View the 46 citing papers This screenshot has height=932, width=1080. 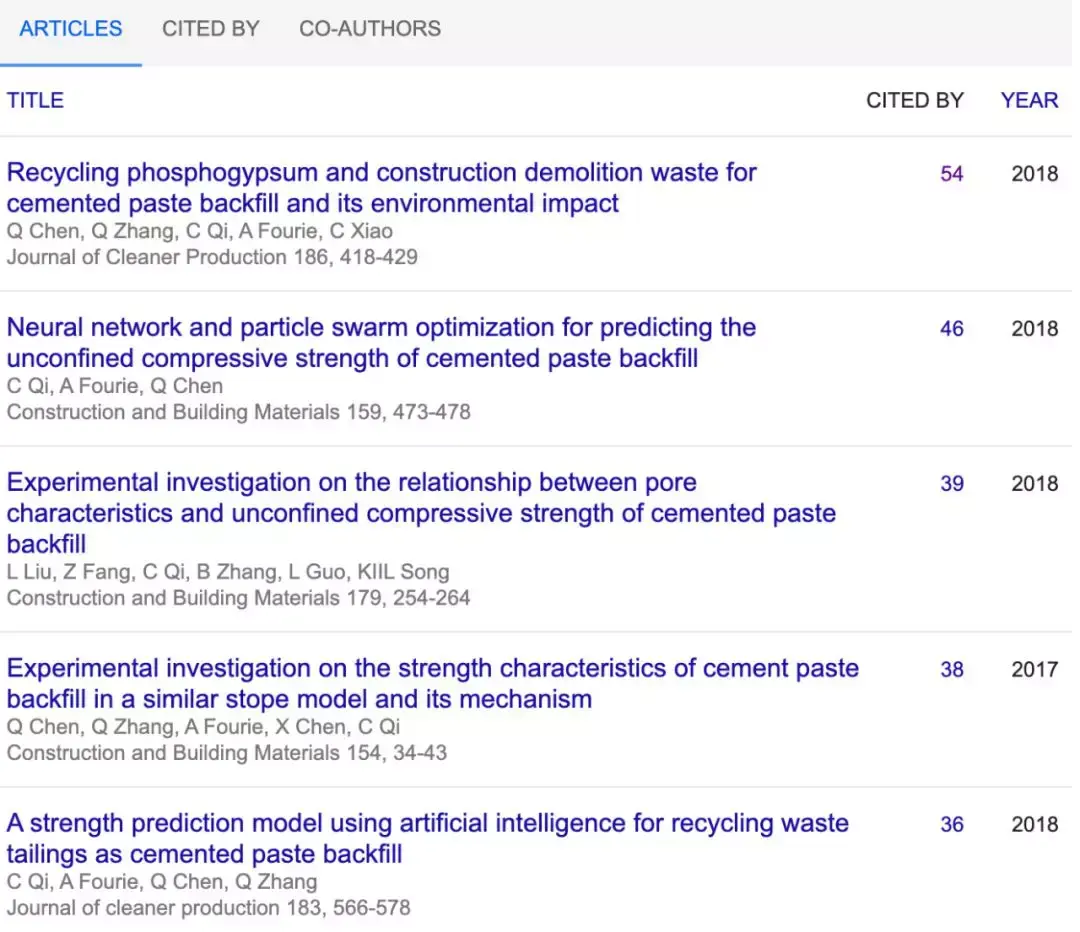click(x=951, y=329)
